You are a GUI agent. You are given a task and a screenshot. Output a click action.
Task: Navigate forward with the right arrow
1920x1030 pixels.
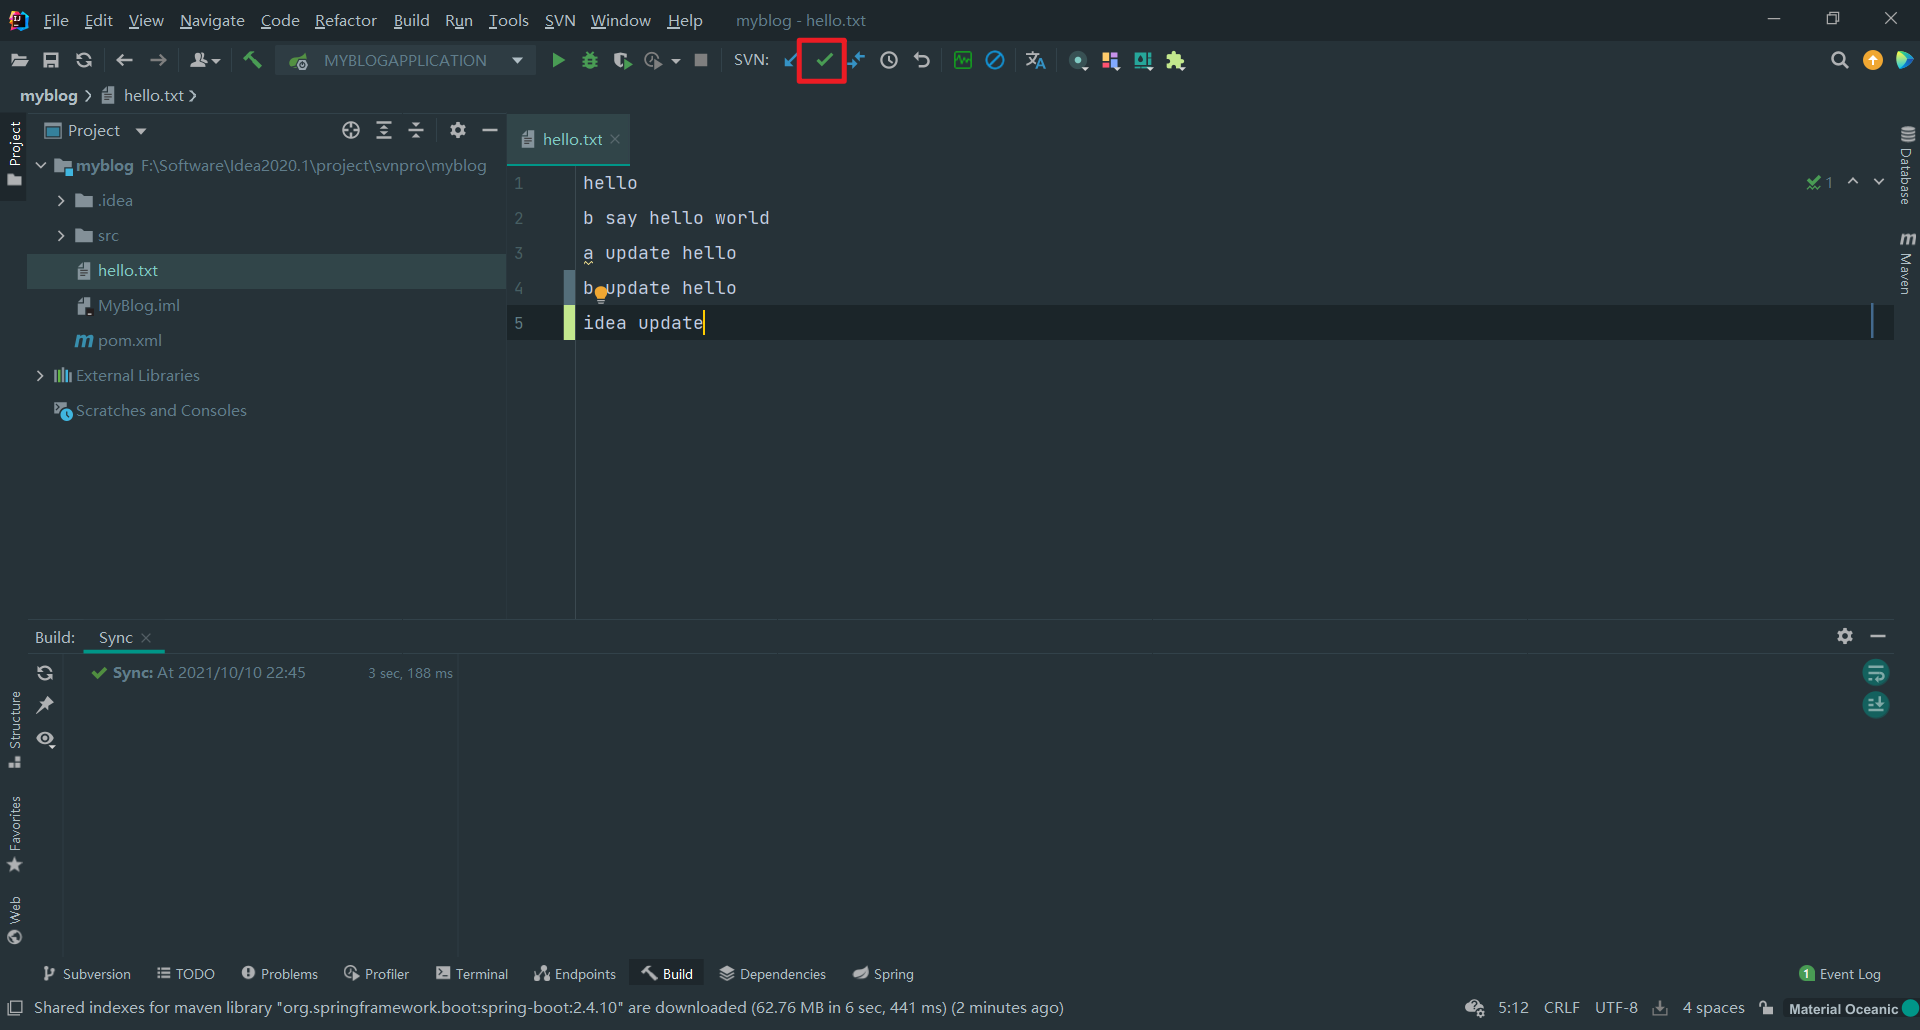(158, 61)
